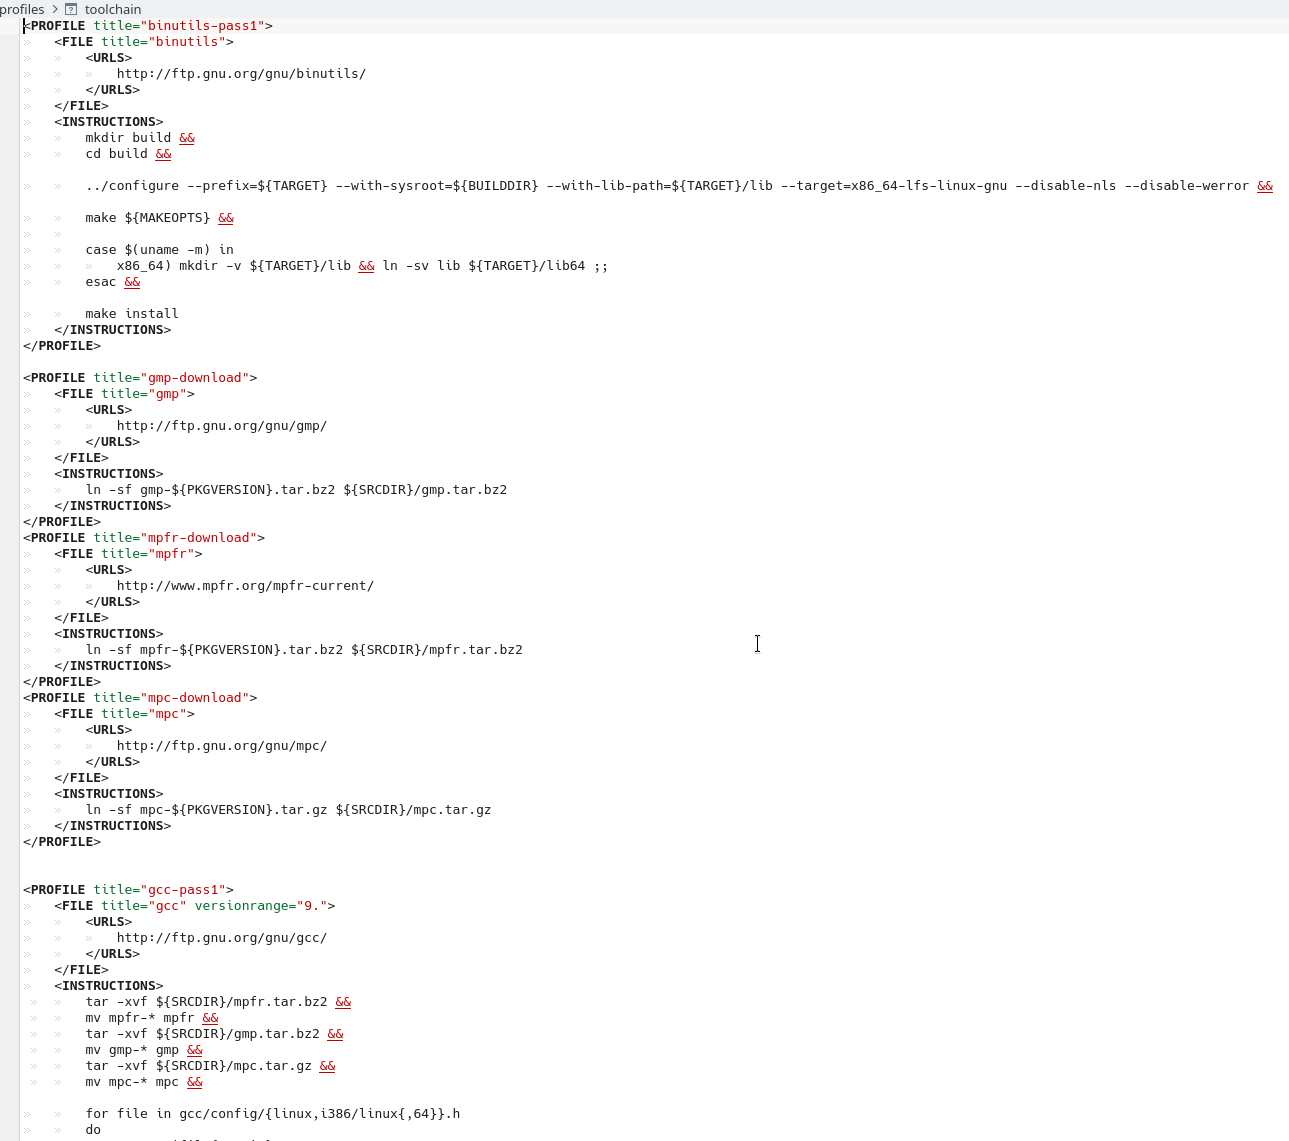Click the PROFILE title="mpc-download" line
The width and height of the screenshot is (1289, 1141).
tap(140, 698)
